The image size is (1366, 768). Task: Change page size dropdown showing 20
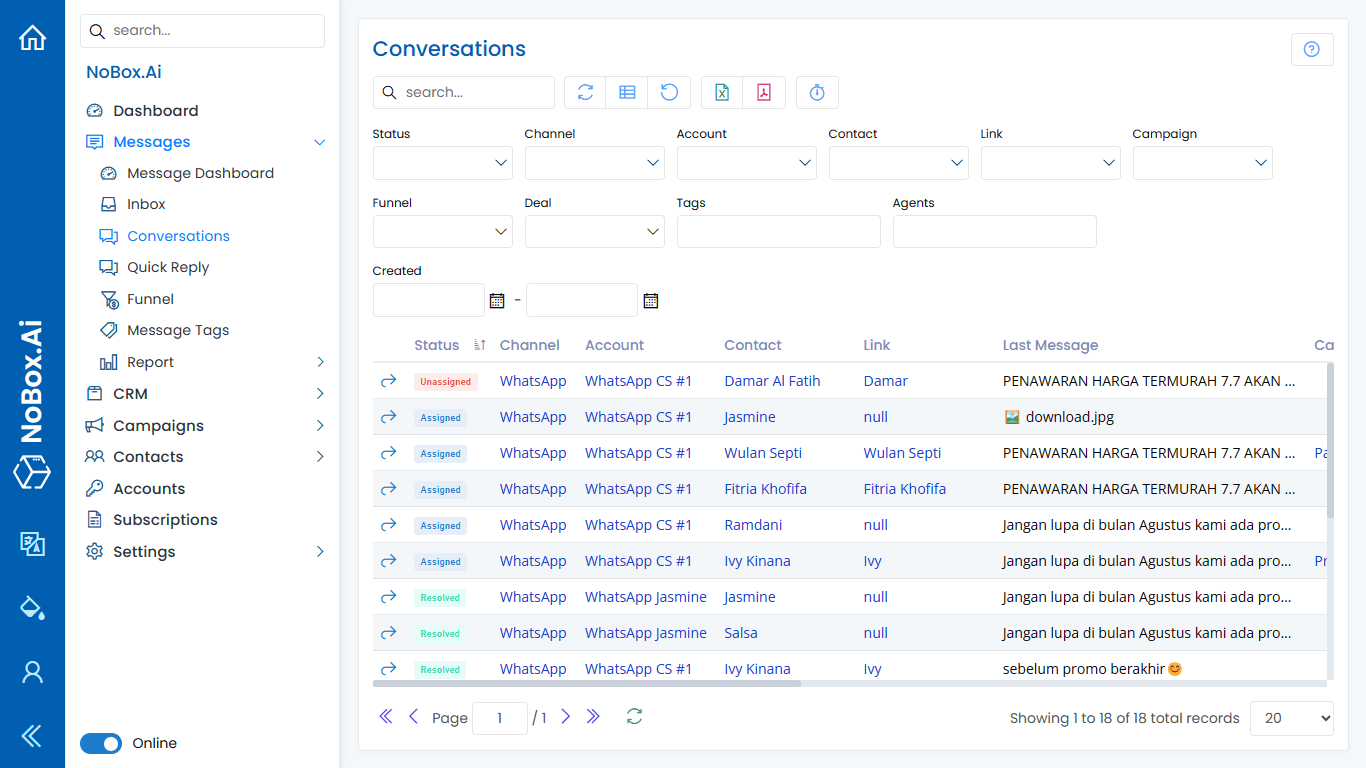1291,718
